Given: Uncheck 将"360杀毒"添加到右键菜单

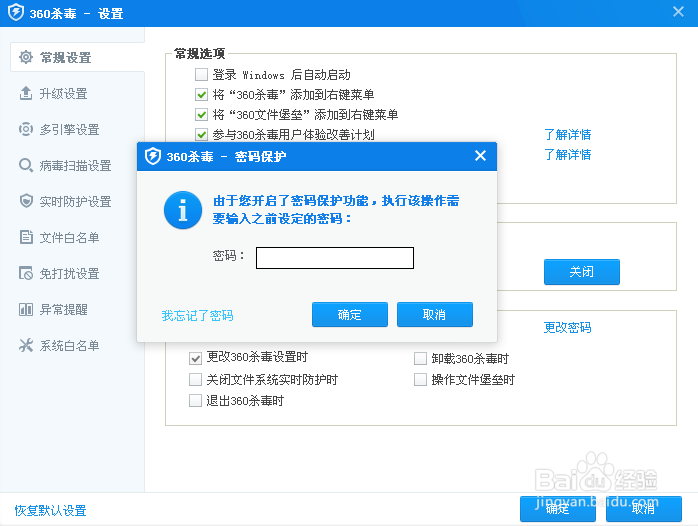Looking at the screenshot, I should click(201, 95).
